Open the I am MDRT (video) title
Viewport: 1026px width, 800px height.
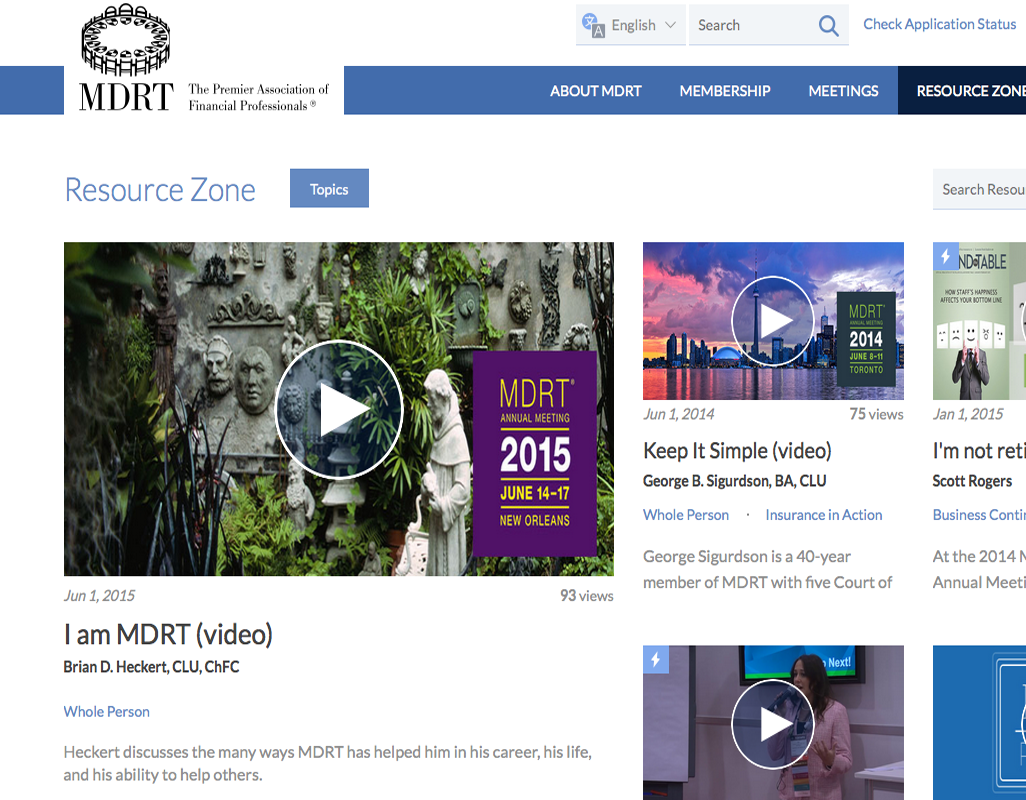coord(168,635)
